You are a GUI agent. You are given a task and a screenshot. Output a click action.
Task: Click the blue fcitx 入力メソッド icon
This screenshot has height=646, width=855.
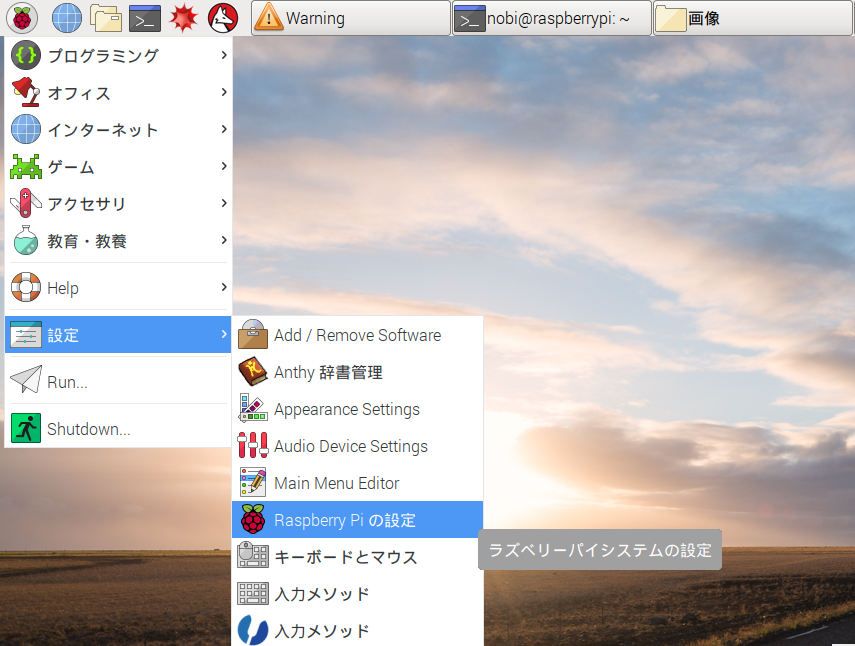pyautogui.click(x=253, y=630)
